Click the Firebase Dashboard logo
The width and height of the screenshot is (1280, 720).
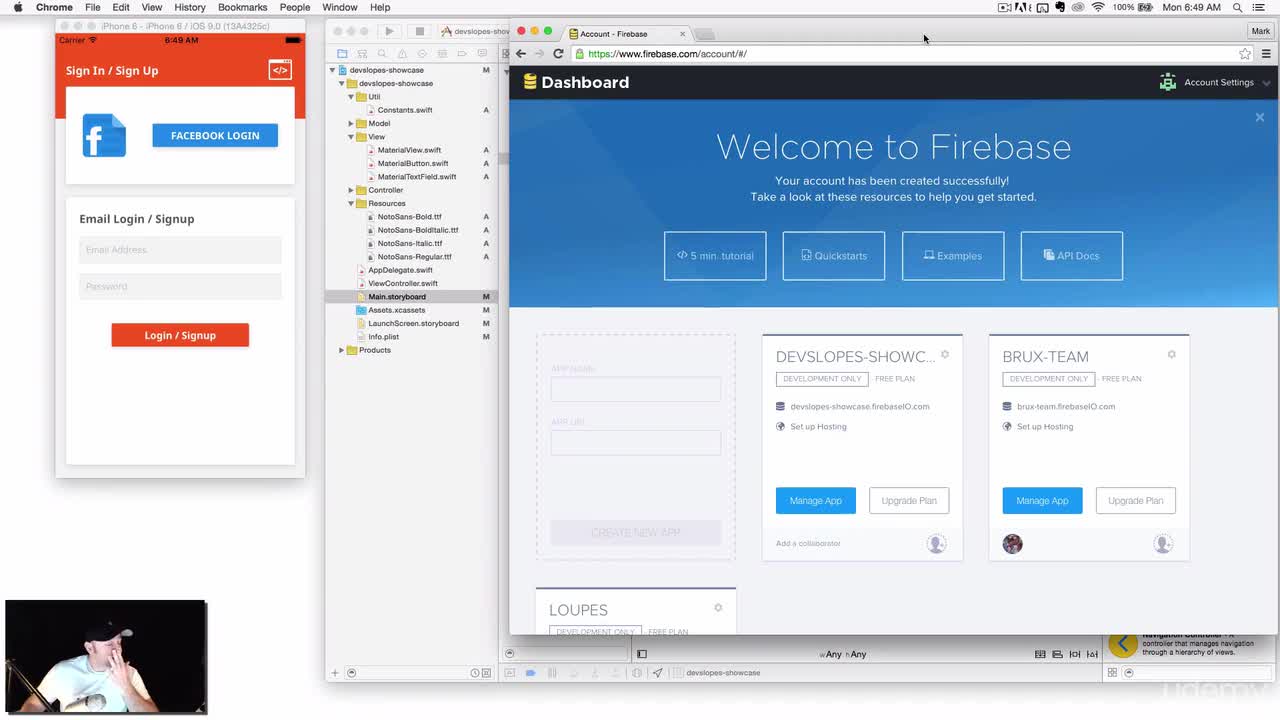(x=576, y=82)
